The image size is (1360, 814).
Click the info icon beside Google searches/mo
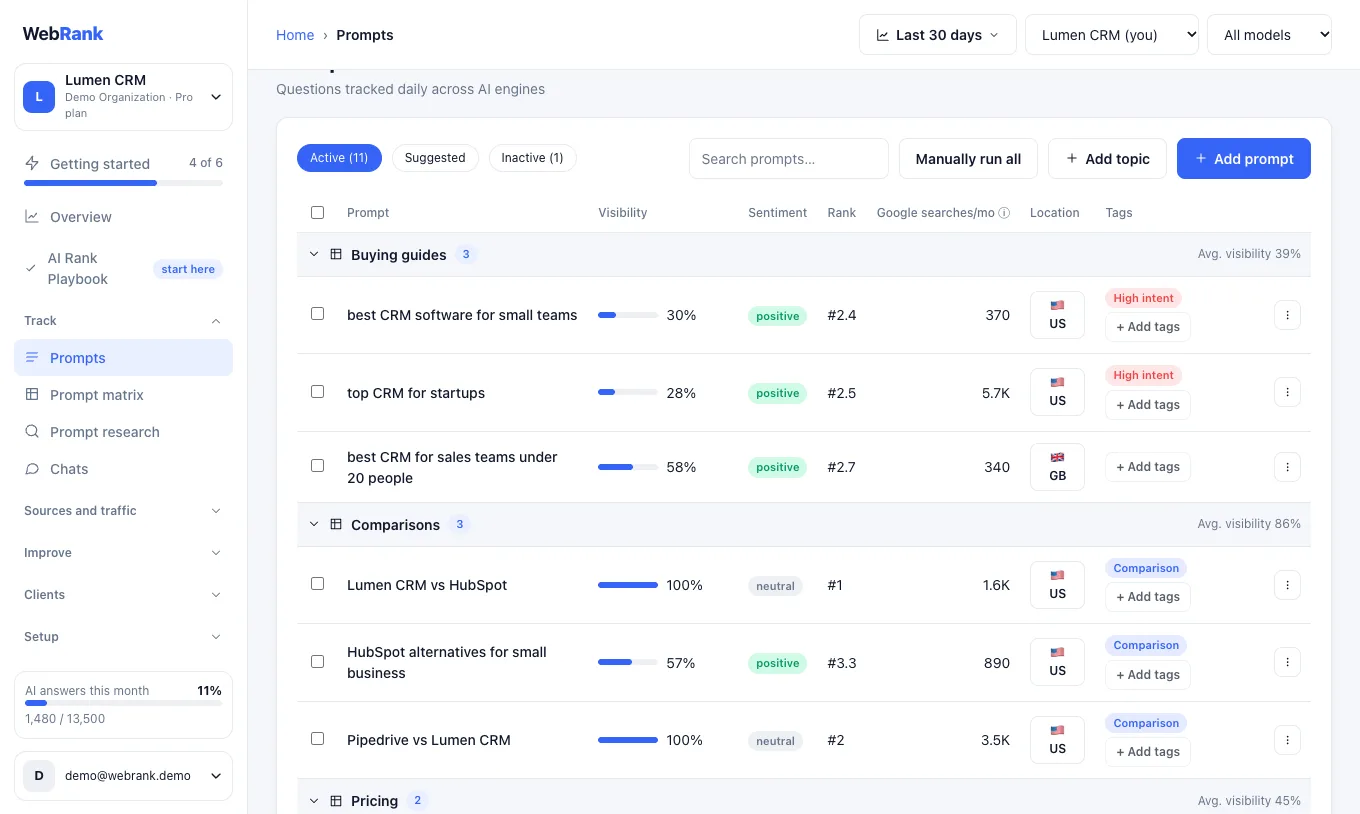1004,213
